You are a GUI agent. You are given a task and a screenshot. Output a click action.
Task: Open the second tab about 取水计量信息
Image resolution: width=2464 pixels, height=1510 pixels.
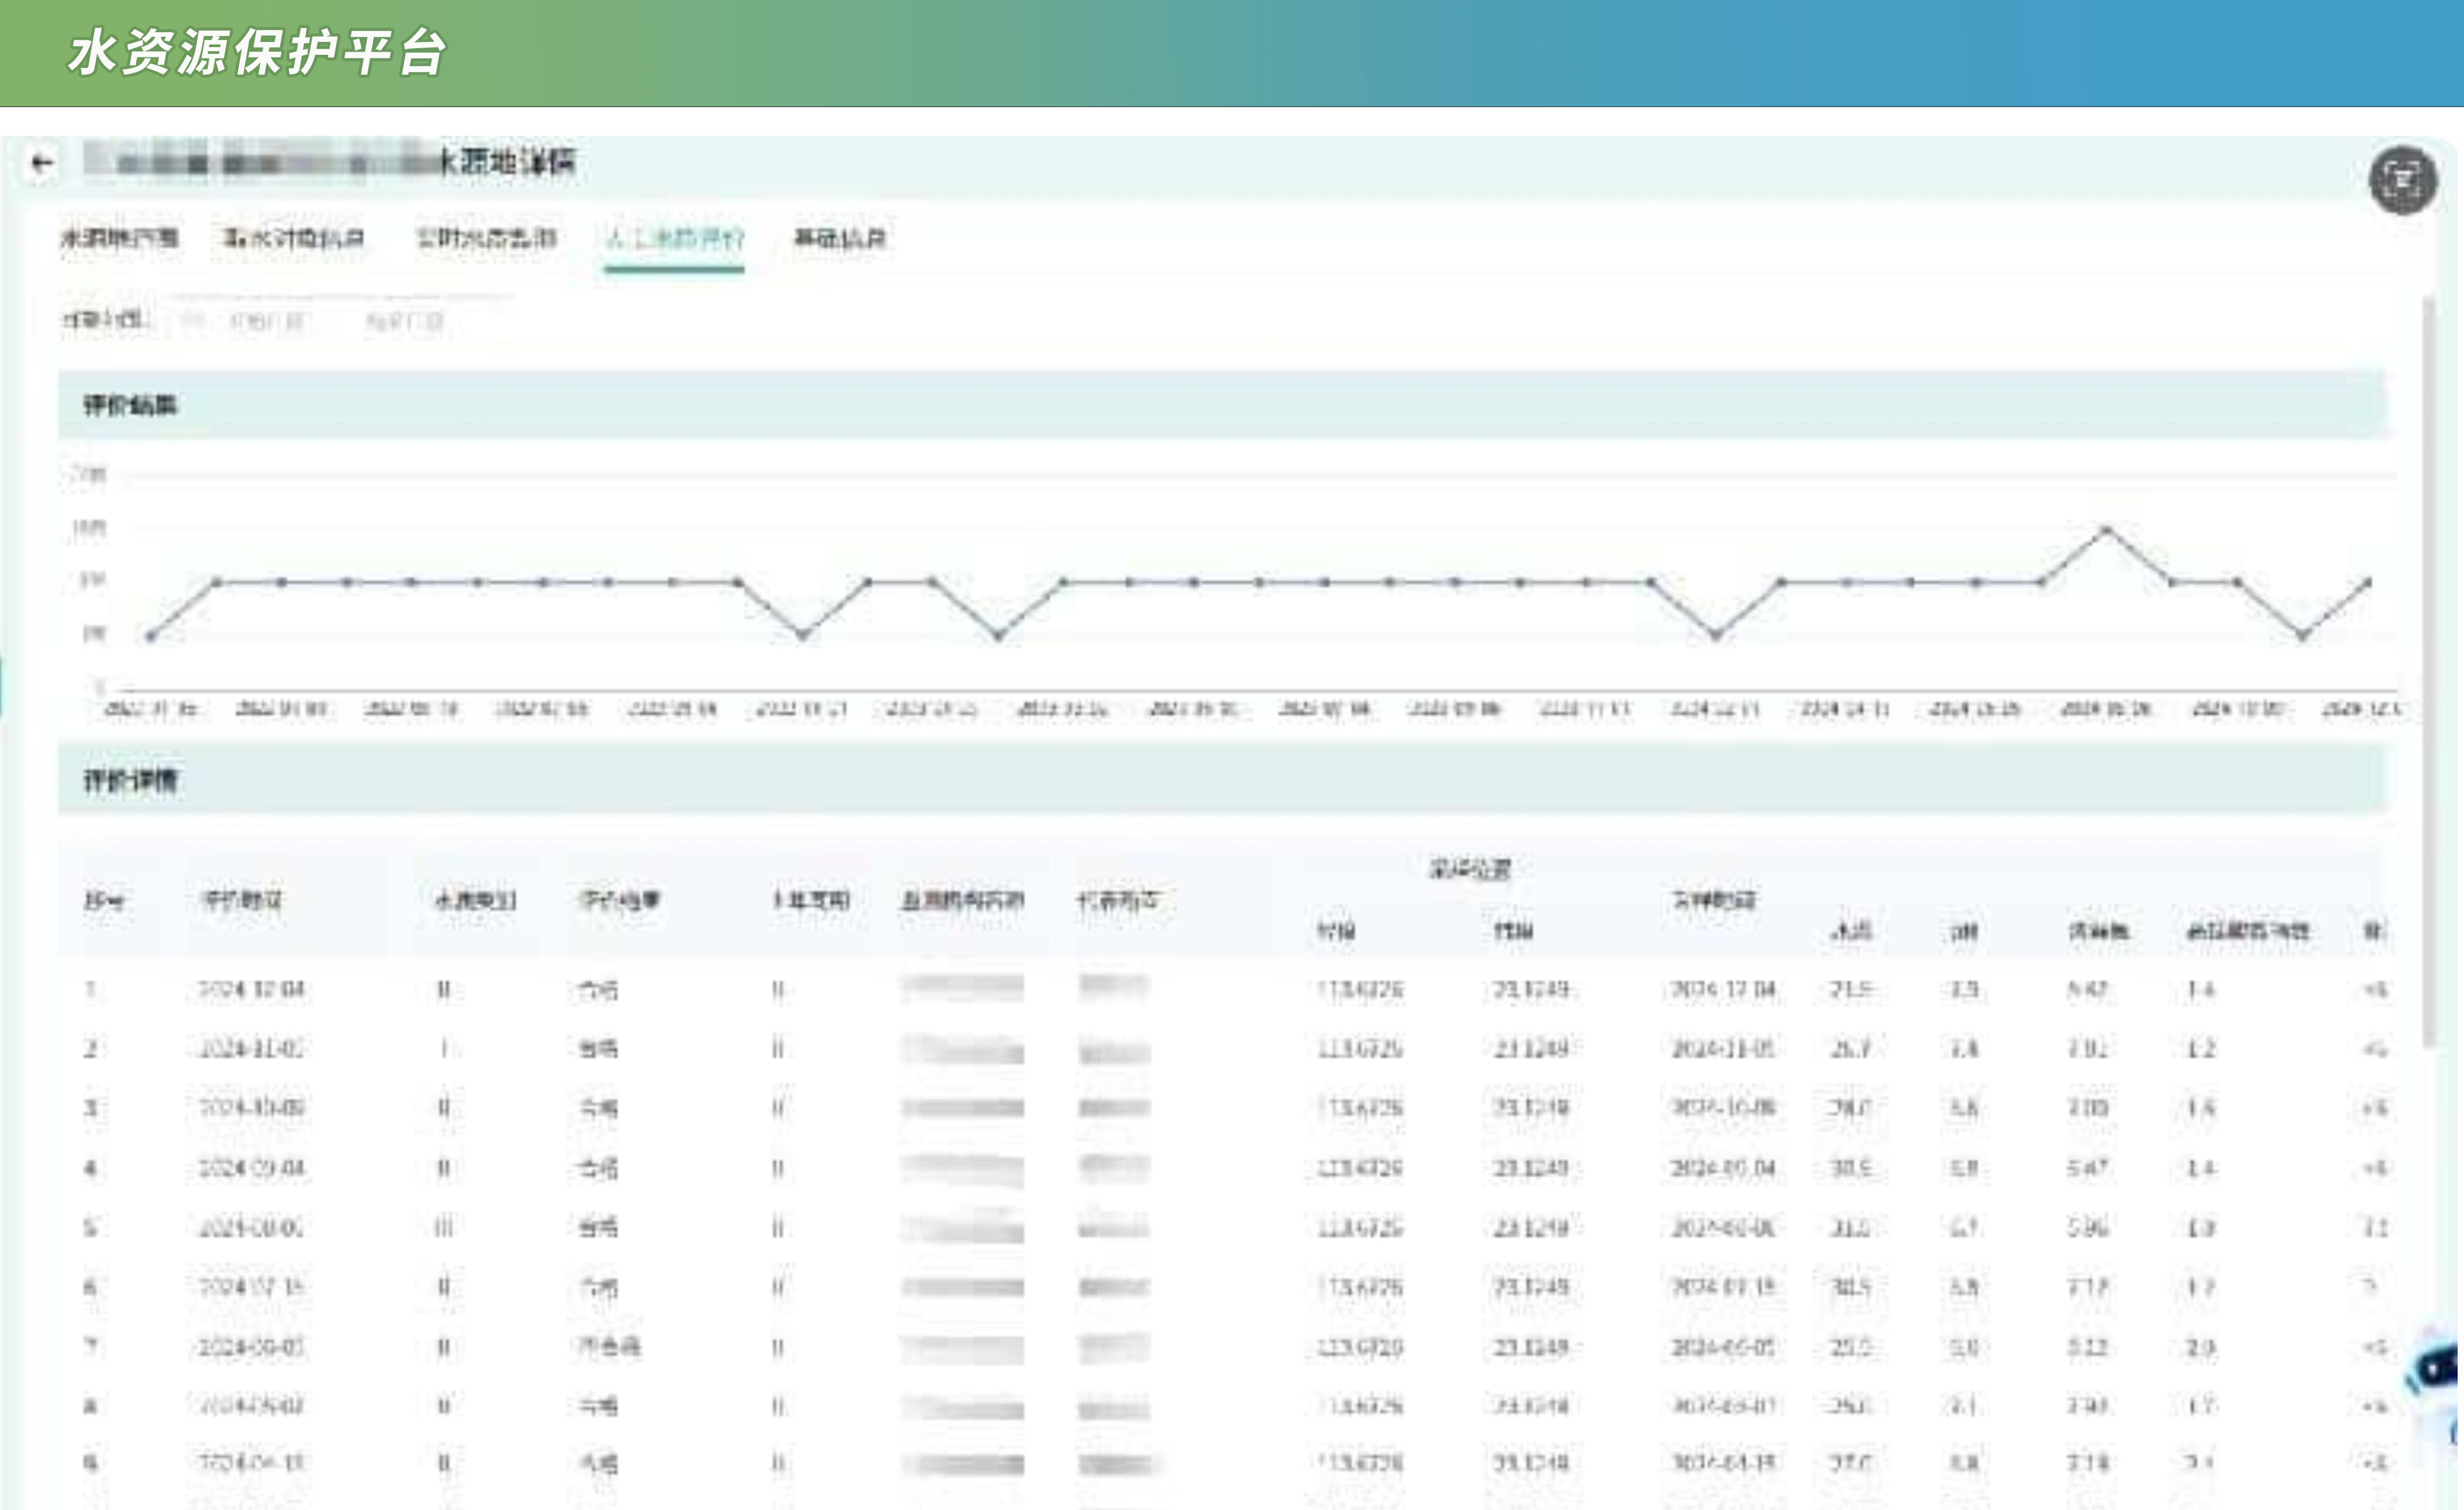pyautogui.click(x=292, y=238)
